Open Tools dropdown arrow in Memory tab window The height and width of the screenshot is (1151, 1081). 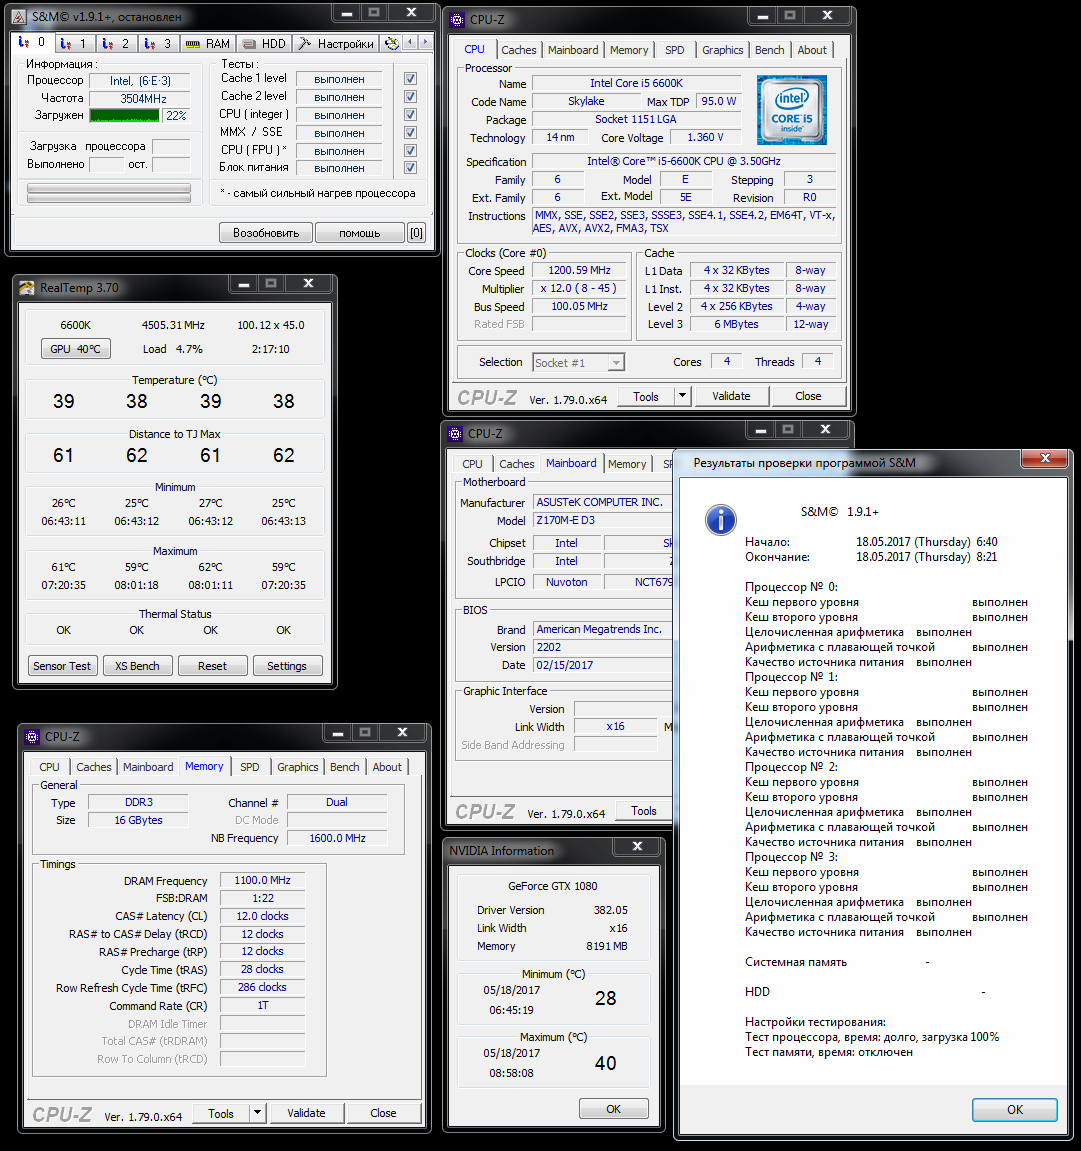click(x=257, y=1113)
